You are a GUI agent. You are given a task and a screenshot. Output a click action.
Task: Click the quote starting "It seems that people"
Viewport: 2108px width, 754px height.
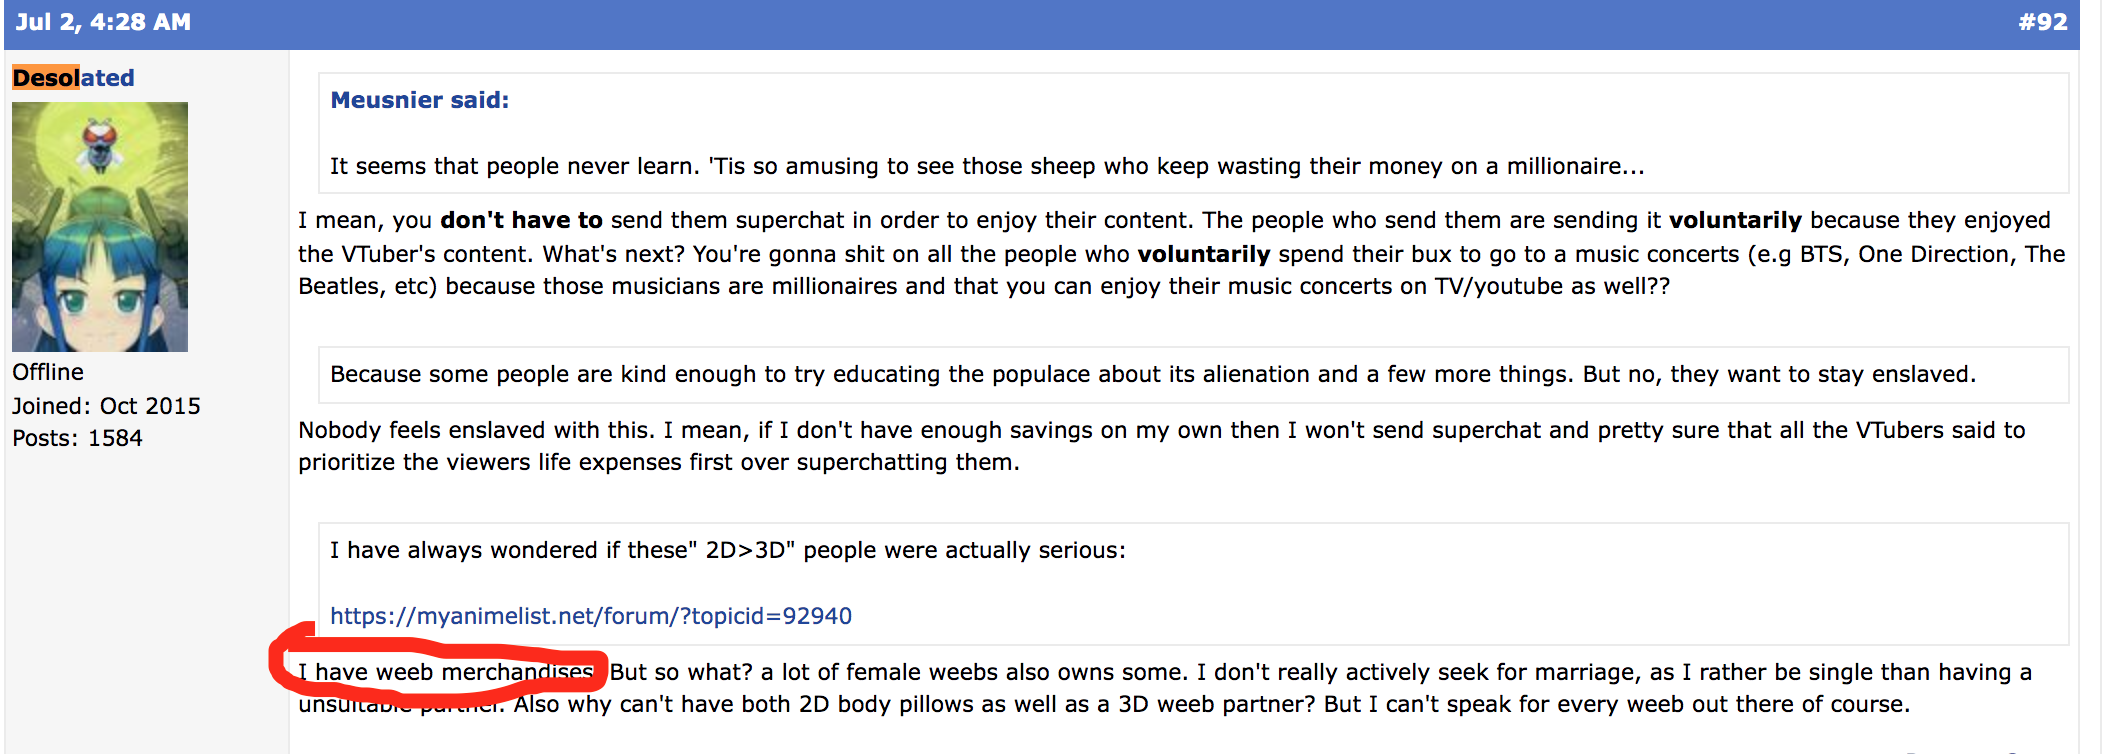[x=986, y=166]
